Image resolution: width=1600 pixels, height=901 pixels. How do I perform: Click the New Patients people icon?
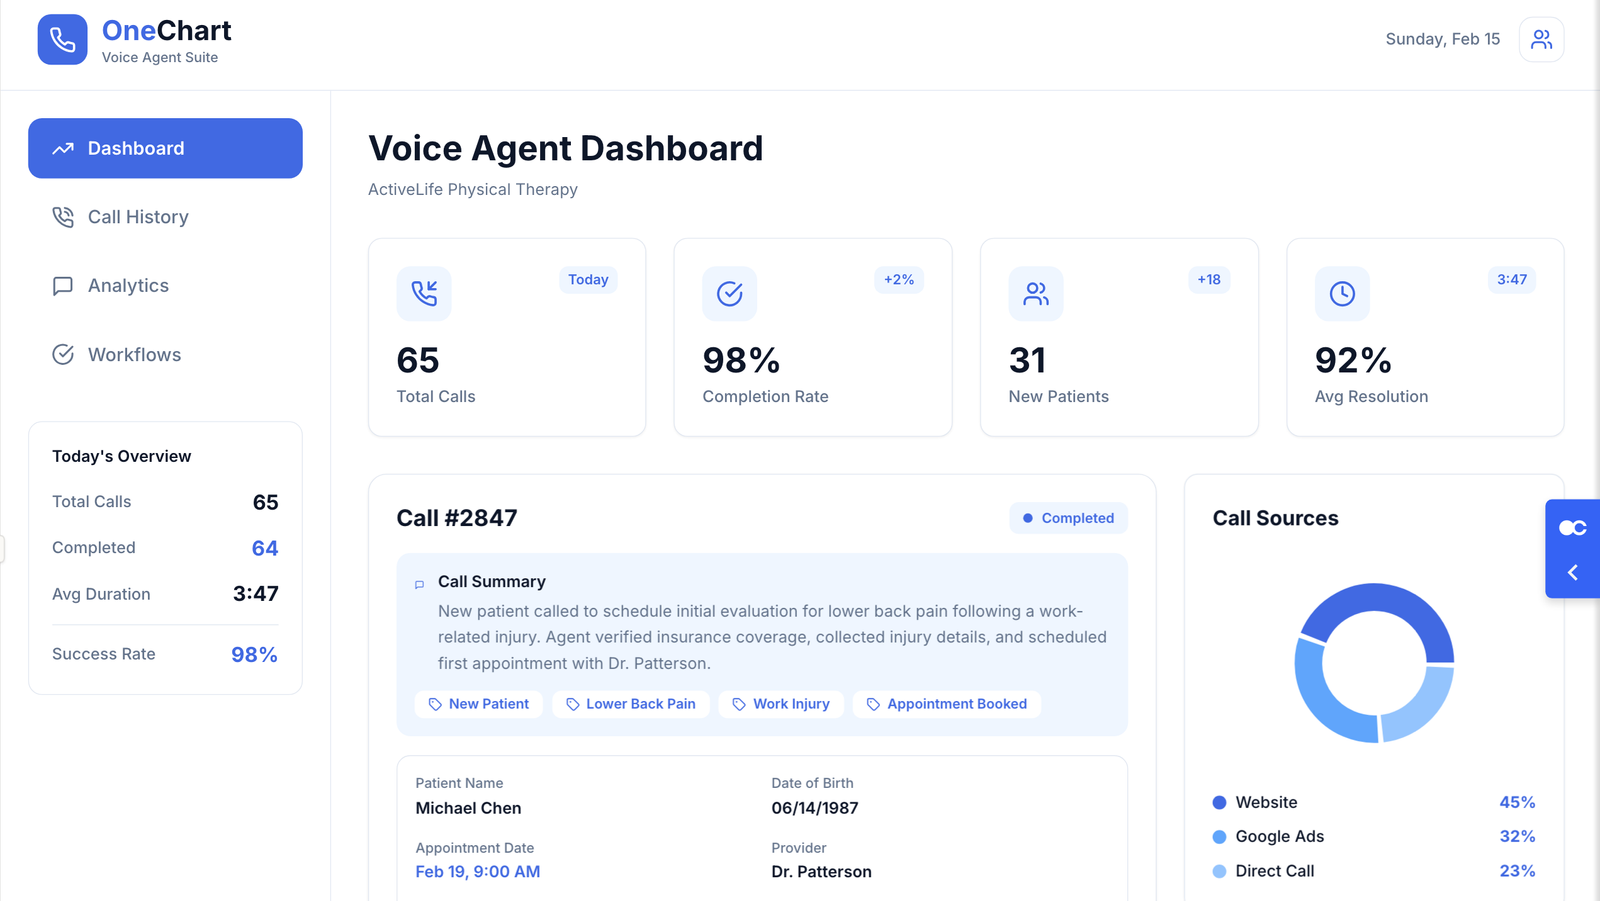(x=1036, y=293)
